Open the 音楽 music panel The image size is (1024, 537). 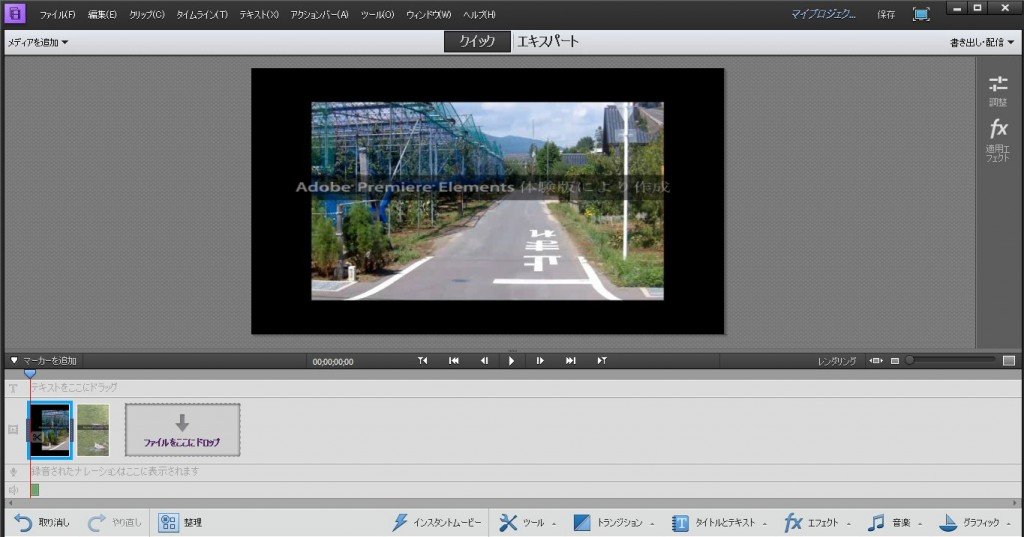pyautogui.click(x=895, y=523)
